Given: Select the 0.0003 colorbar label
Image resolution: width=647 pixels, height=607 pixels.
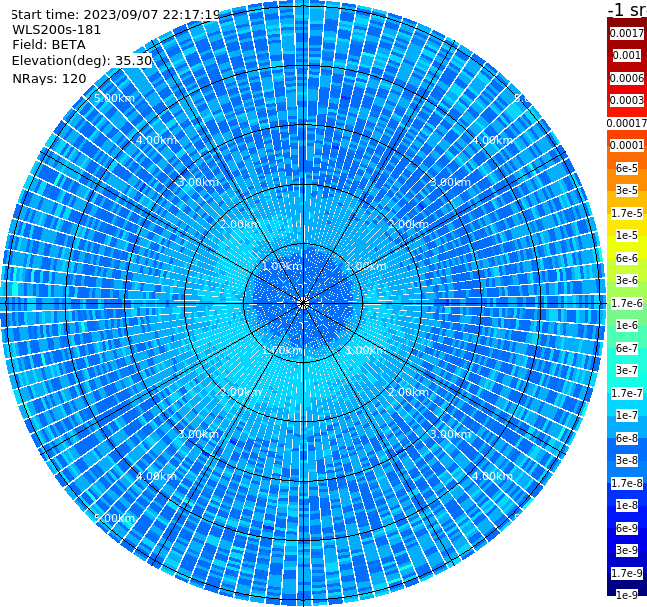Looking at the screenshot, I should 627,100.
